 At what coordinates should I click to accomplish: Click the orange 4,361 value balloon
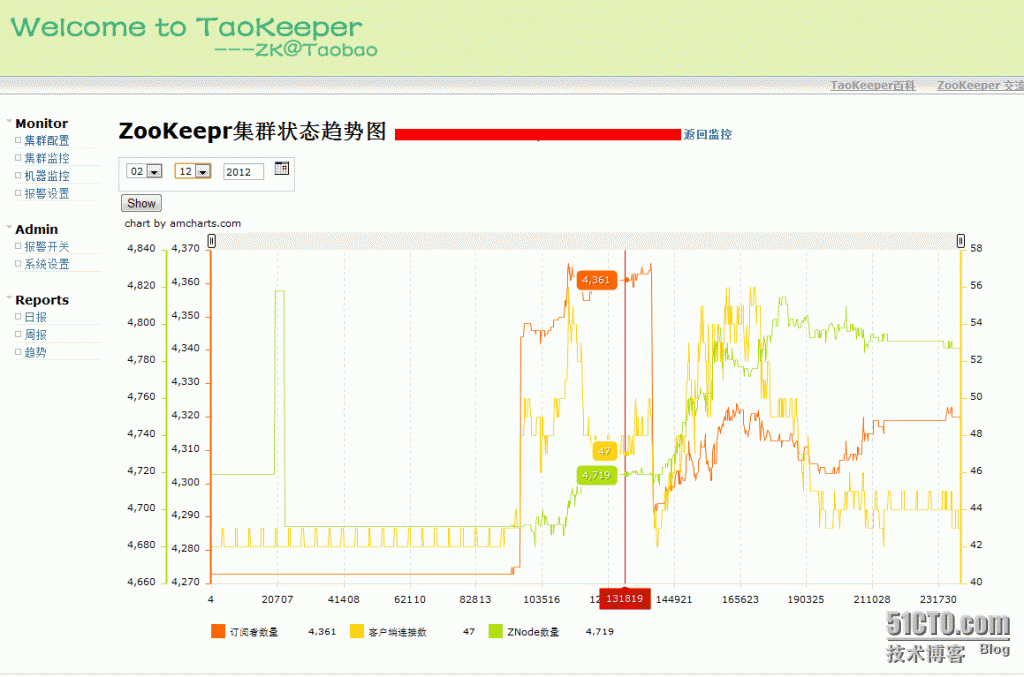tap(596, 280)
